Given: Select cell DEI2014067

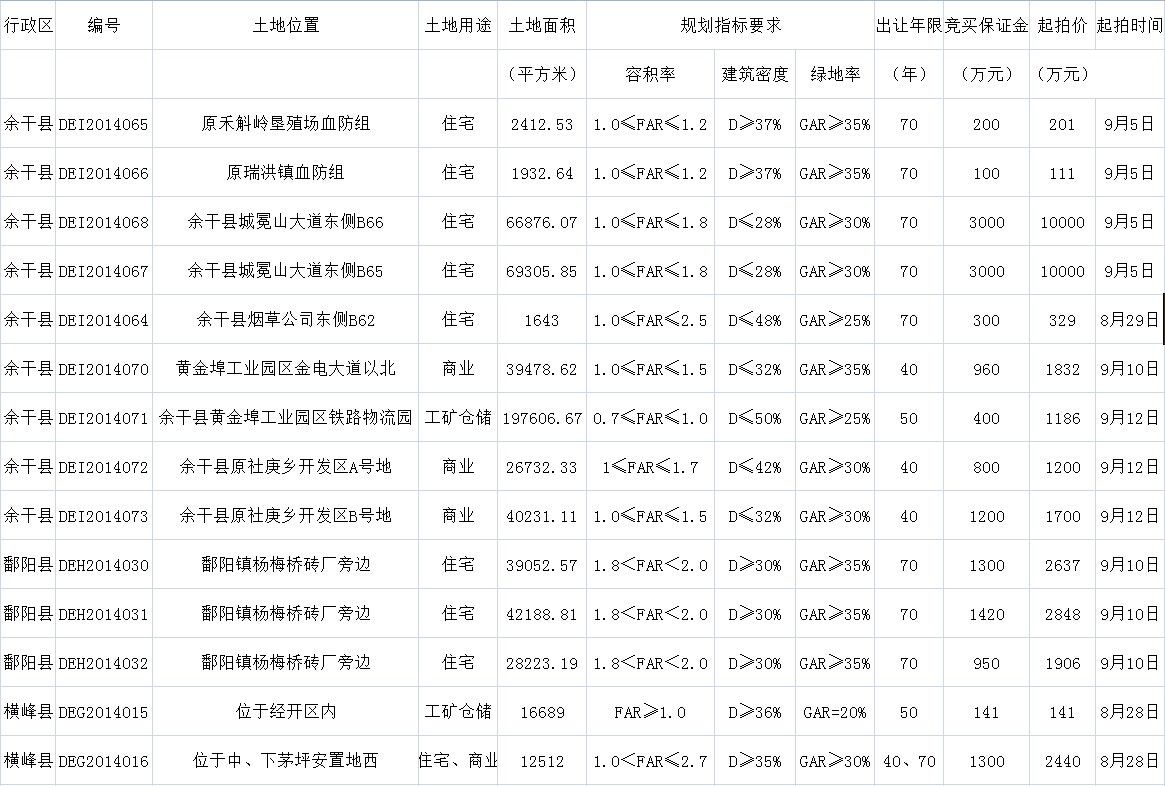Looking at the screenshot, I should (x=104, y=271).
